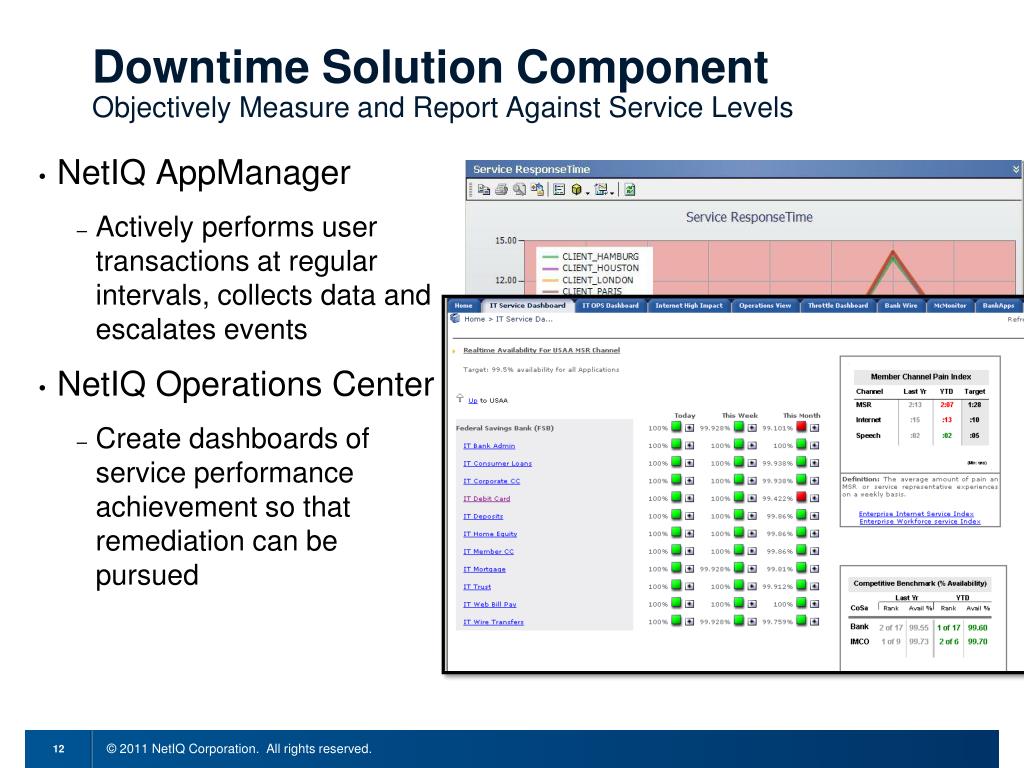Click the IMCO YTD avail value 99.70
The height and width of the screenshot is (768, 1024).
(978, 642)
